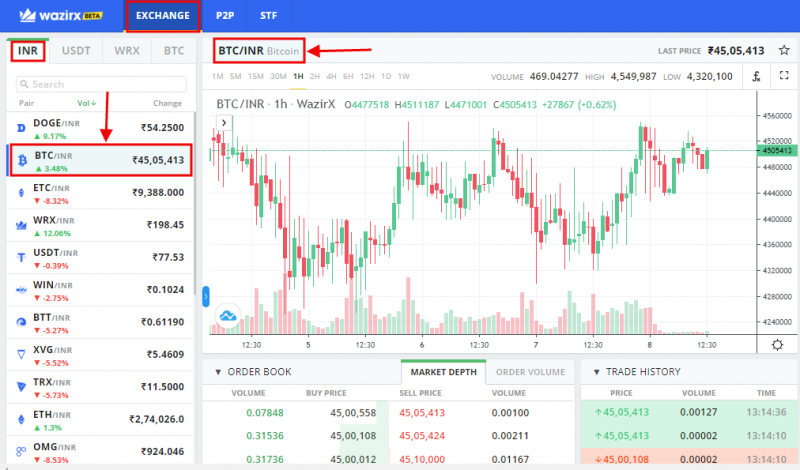Switch to ORDER VOLUME tab
Viewport: 800px width, 470px height.
coord(530,373)
